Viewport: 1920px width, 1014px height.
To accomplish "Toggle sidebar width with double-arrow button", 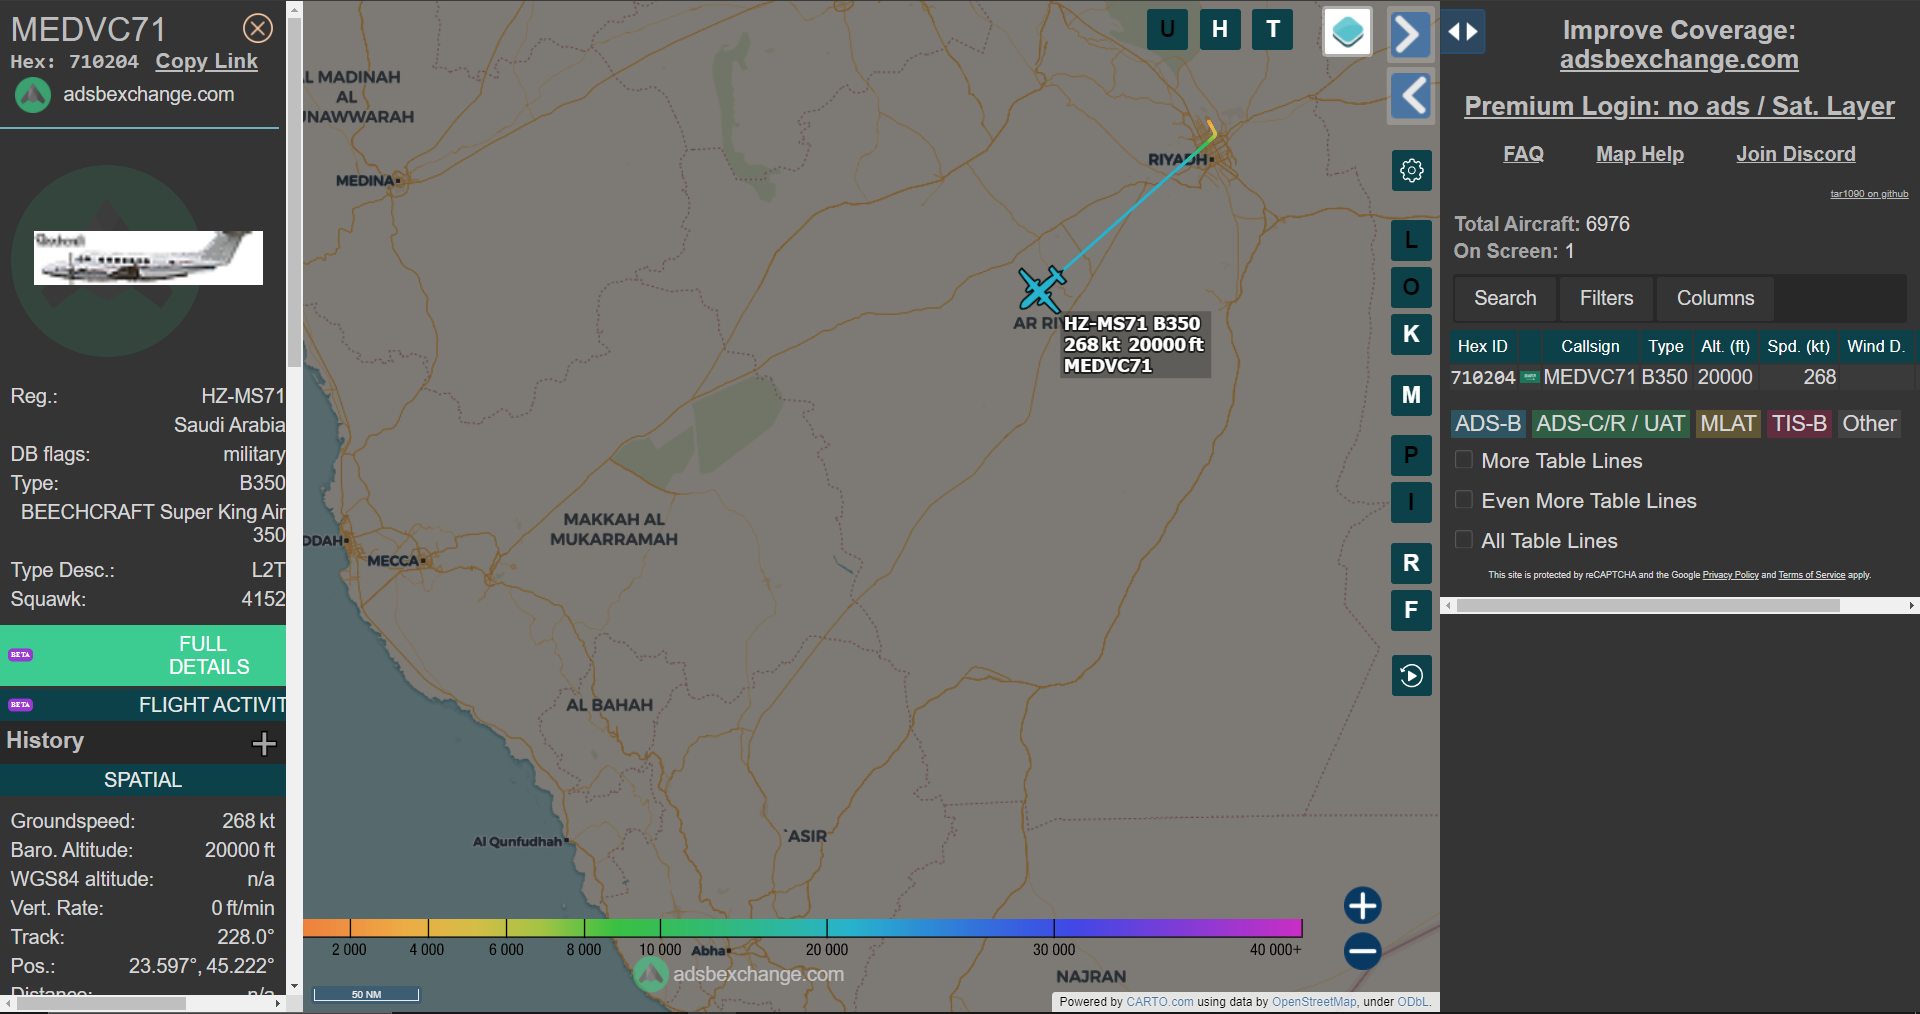I will [1463, 32].
